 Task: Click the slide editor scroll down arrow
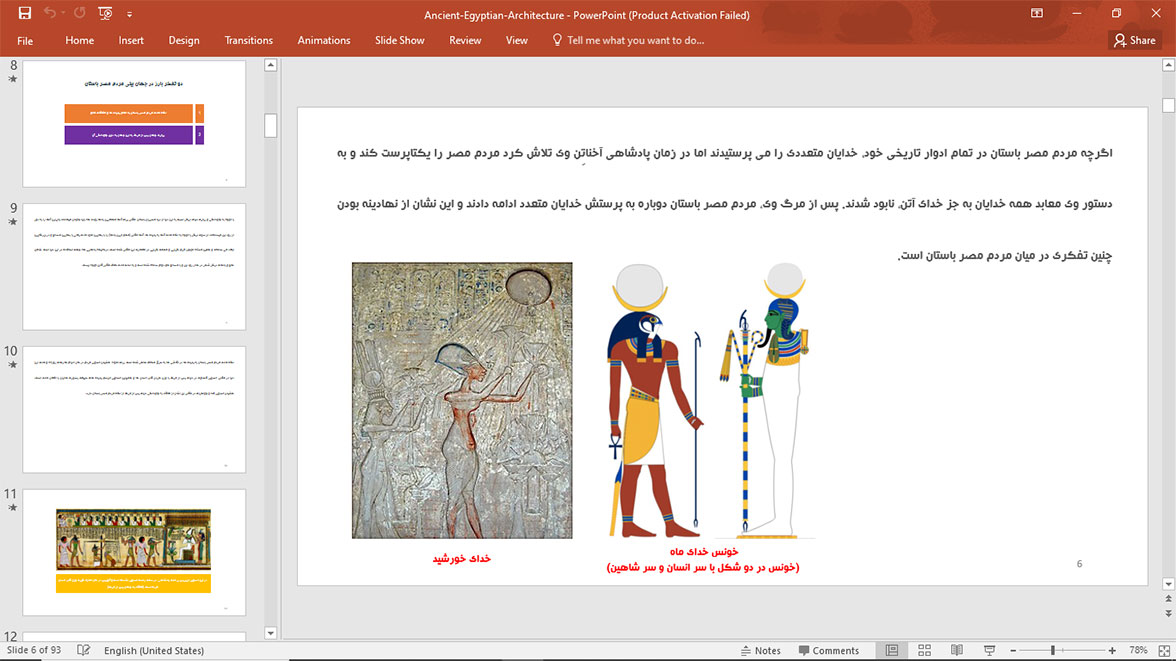(1168, 584)
